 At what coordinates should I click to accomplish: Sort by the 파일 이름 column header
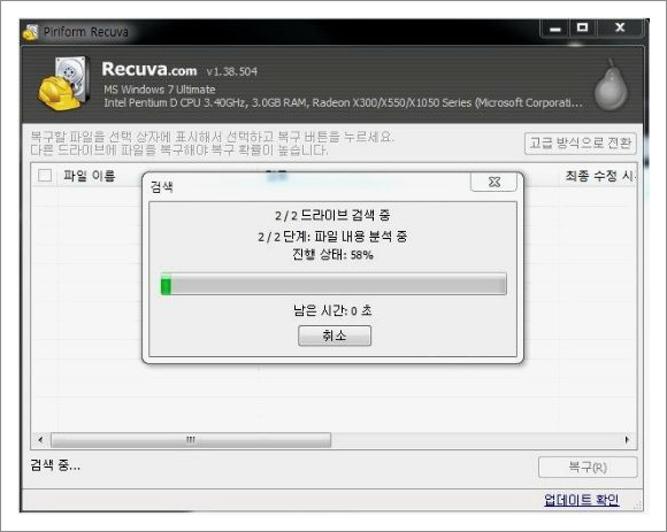[89, 176]
